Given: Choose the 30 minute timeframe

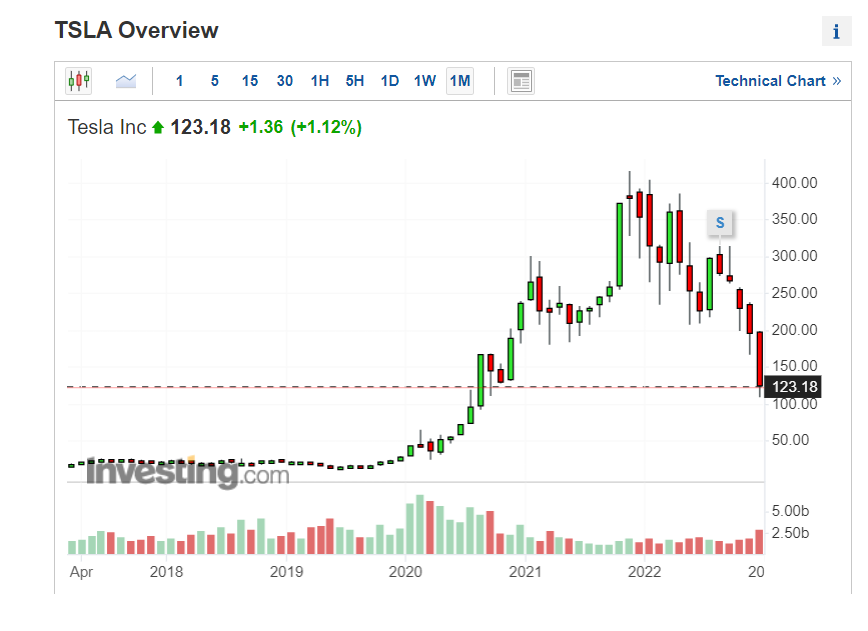Looking at the screenshot, I should click(285, 81).
